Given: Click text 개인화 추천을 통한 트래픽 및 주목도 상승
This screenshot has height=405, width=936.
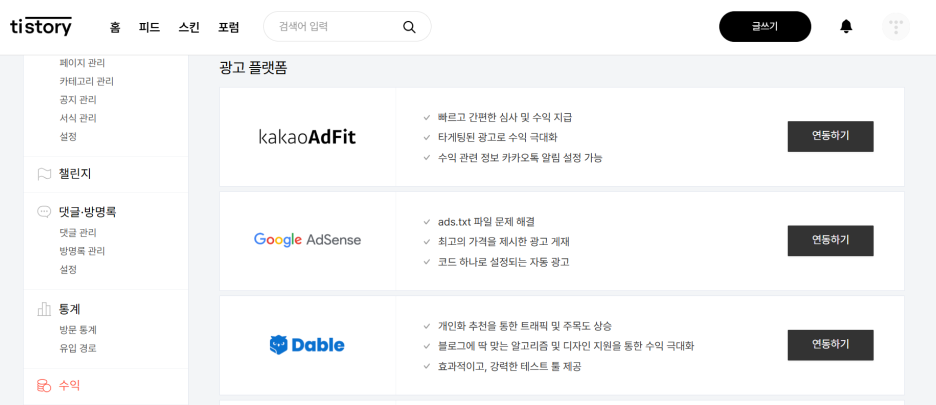Looking at the screenshot, I should click(525, 326).
